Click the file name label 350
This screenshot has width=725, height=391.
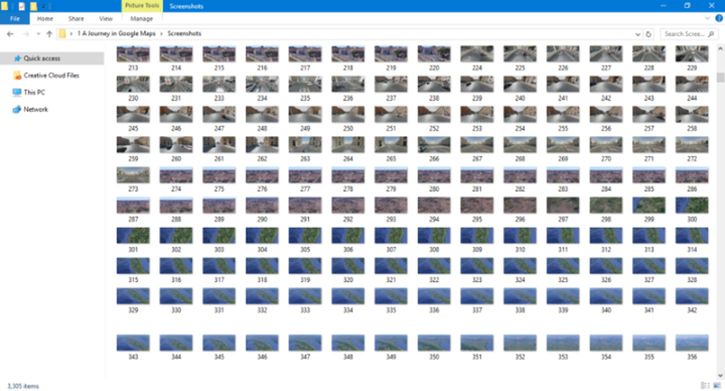(434, 357)
